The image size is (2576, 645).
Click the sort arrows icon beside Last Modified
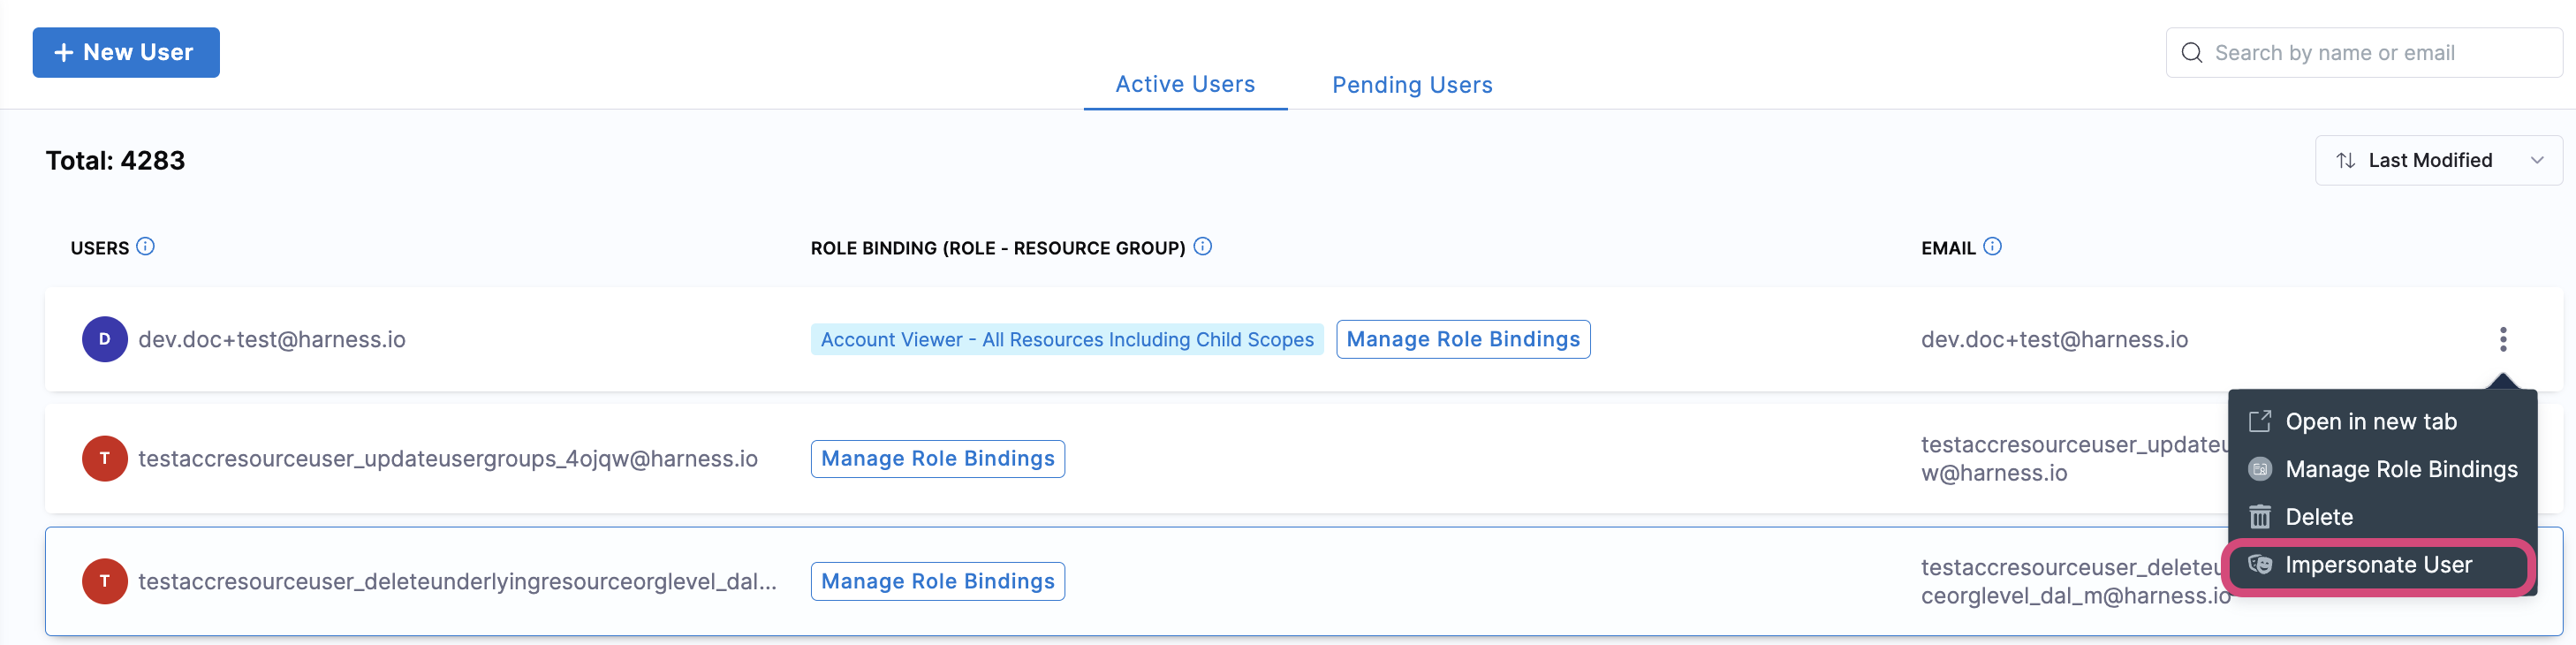[x=2345, y=161]
